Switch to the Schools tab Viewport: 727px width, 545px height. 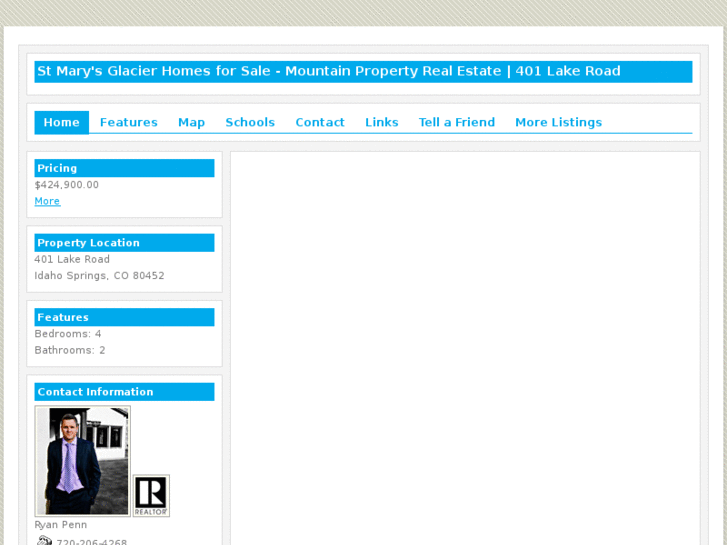(x=250, y=122)
